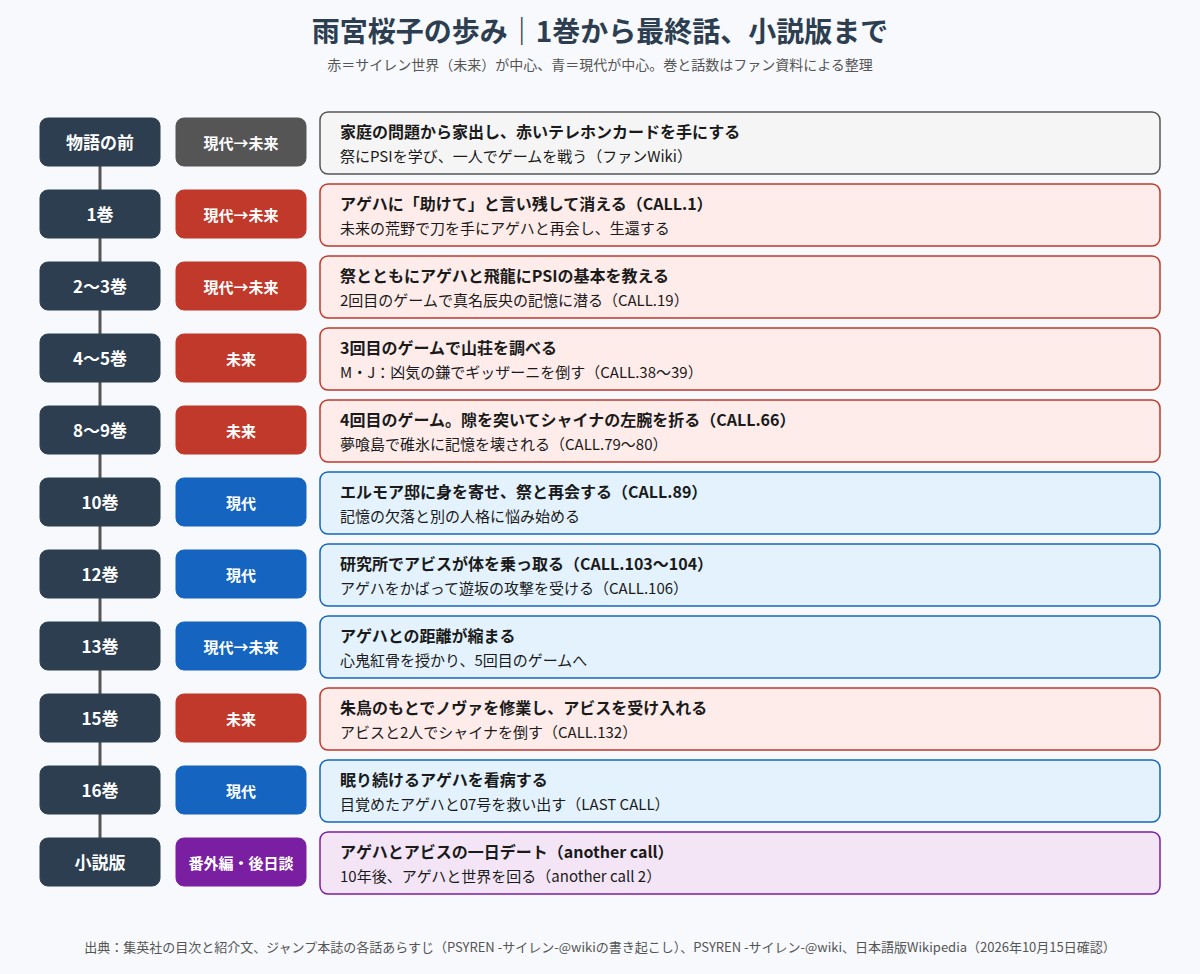Viewport: 1200px width, 974px height.
Task: Click the red 現代→未来 tag beside 2〜3巻
Action: pos(241,286)
